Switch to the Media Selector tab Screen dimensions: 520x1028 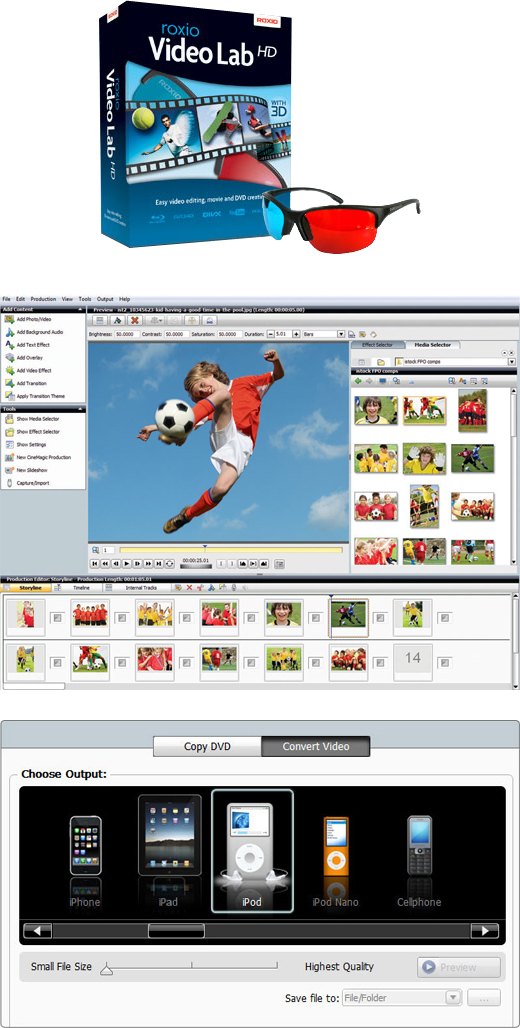click(x=433, y=345)
